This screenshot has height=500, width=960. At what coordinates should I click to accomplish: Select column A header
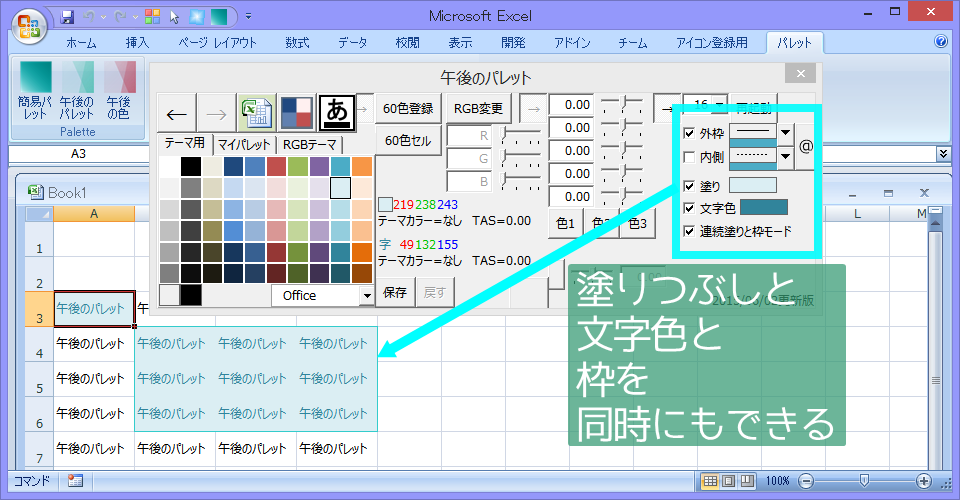point(94,214)
